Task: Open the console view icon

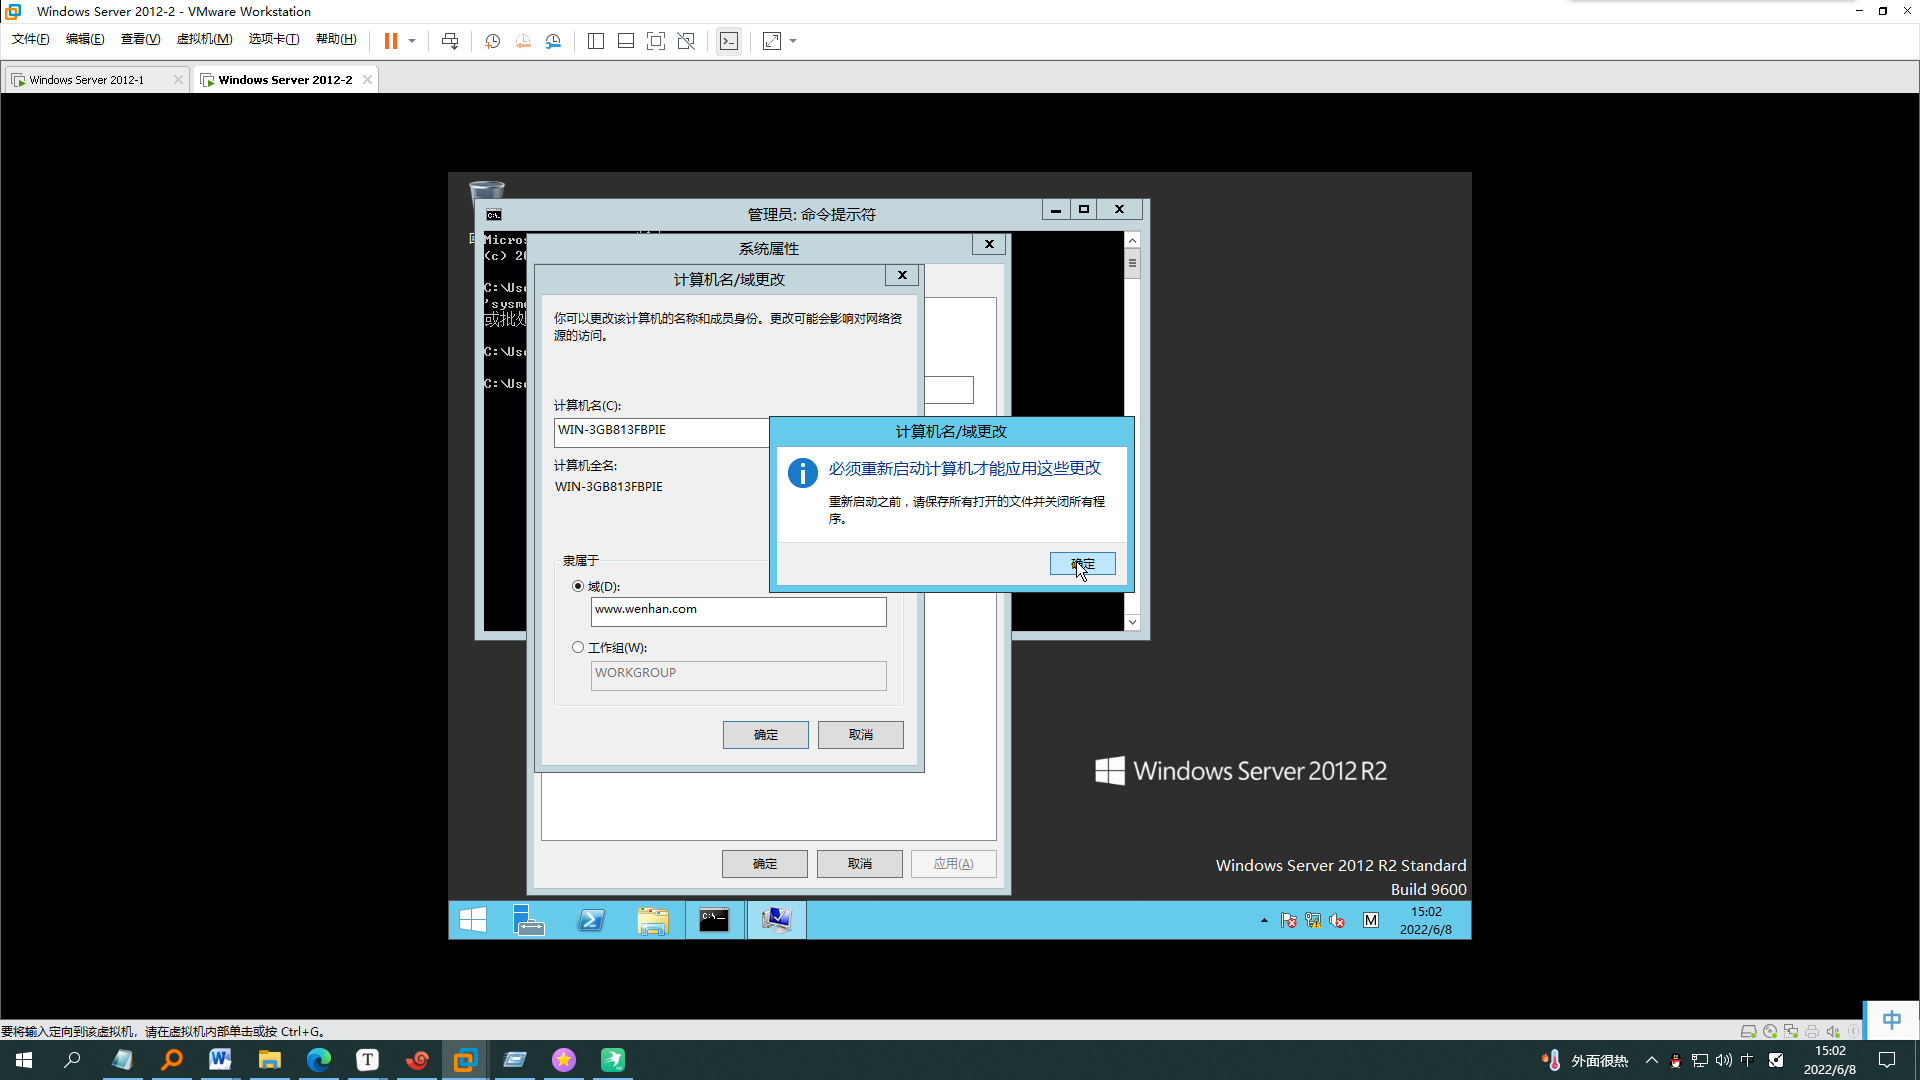Action: point(729,41)
